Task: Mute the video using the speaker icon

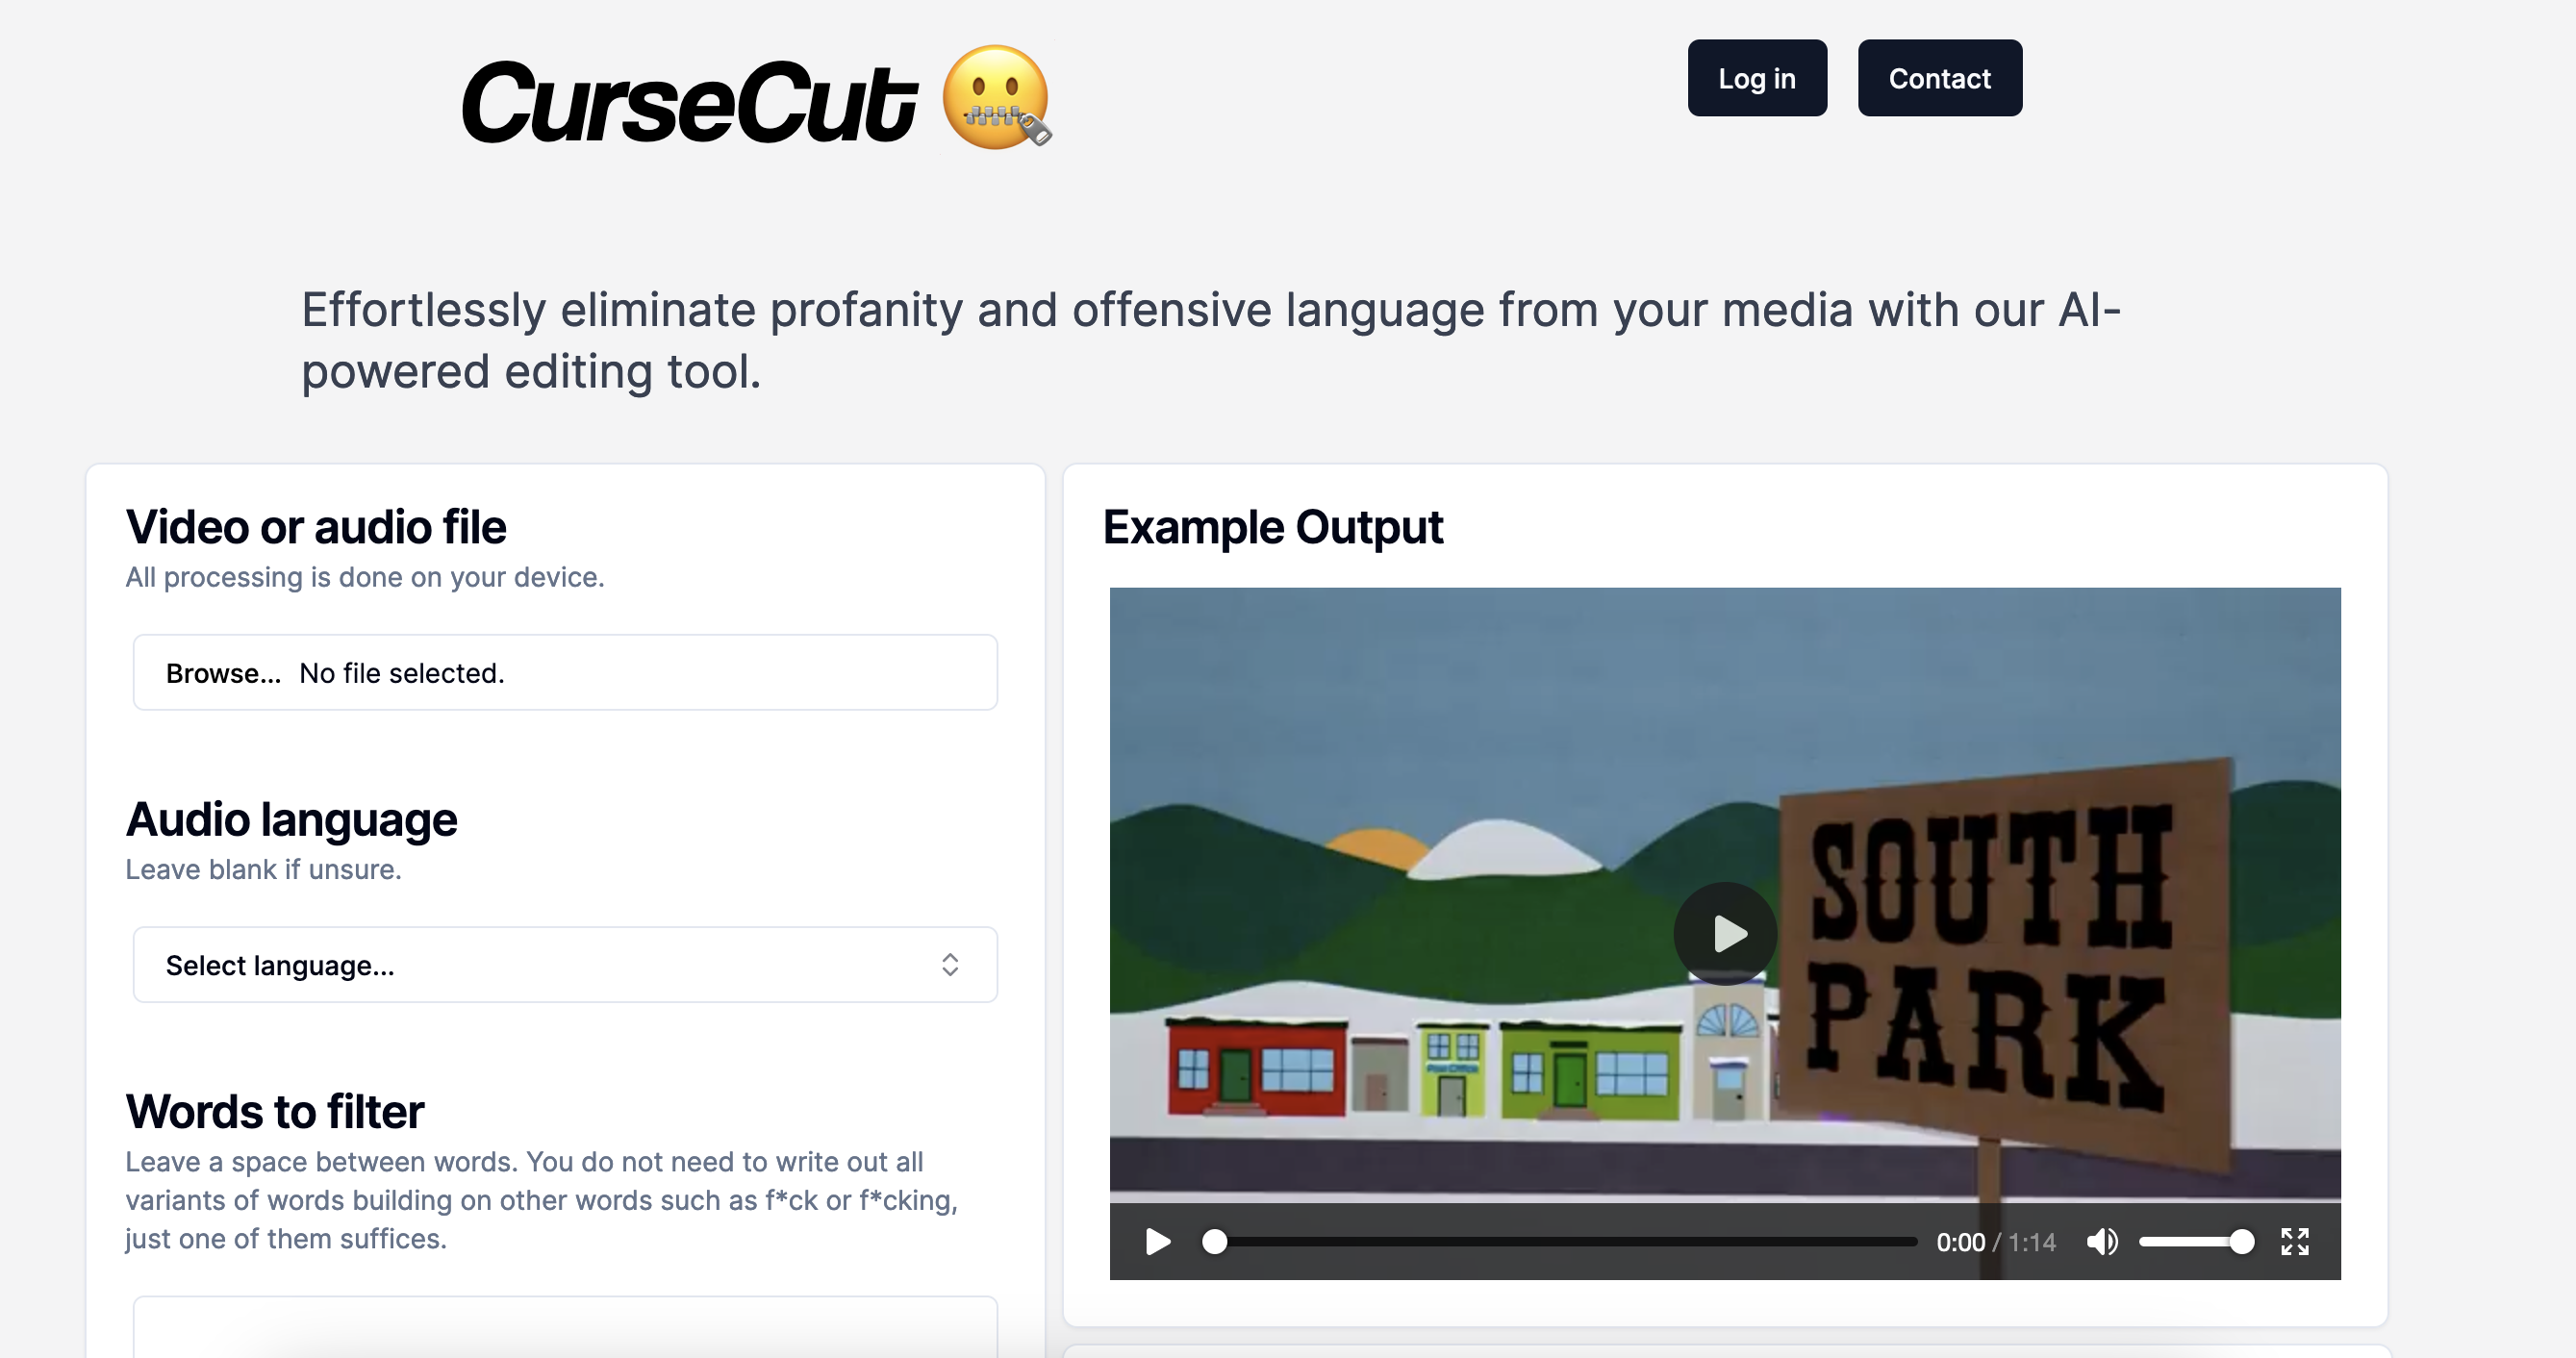Action: click(x=2101, y=1242)
